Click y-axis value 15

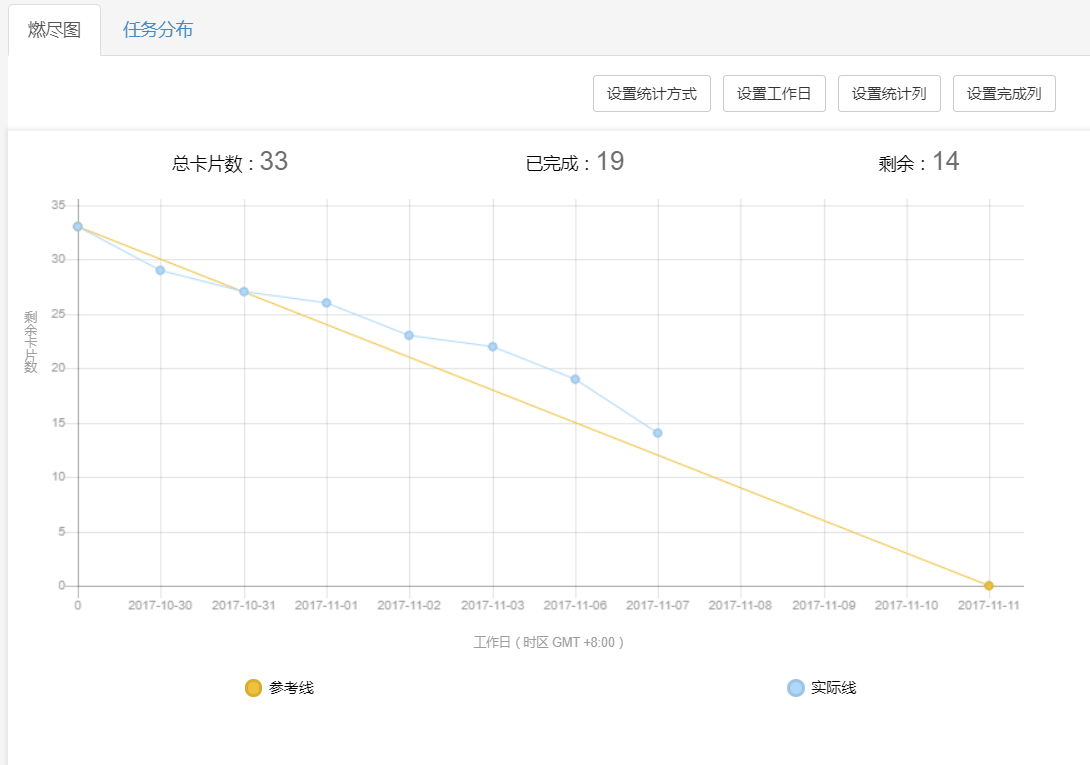[58, 423]
